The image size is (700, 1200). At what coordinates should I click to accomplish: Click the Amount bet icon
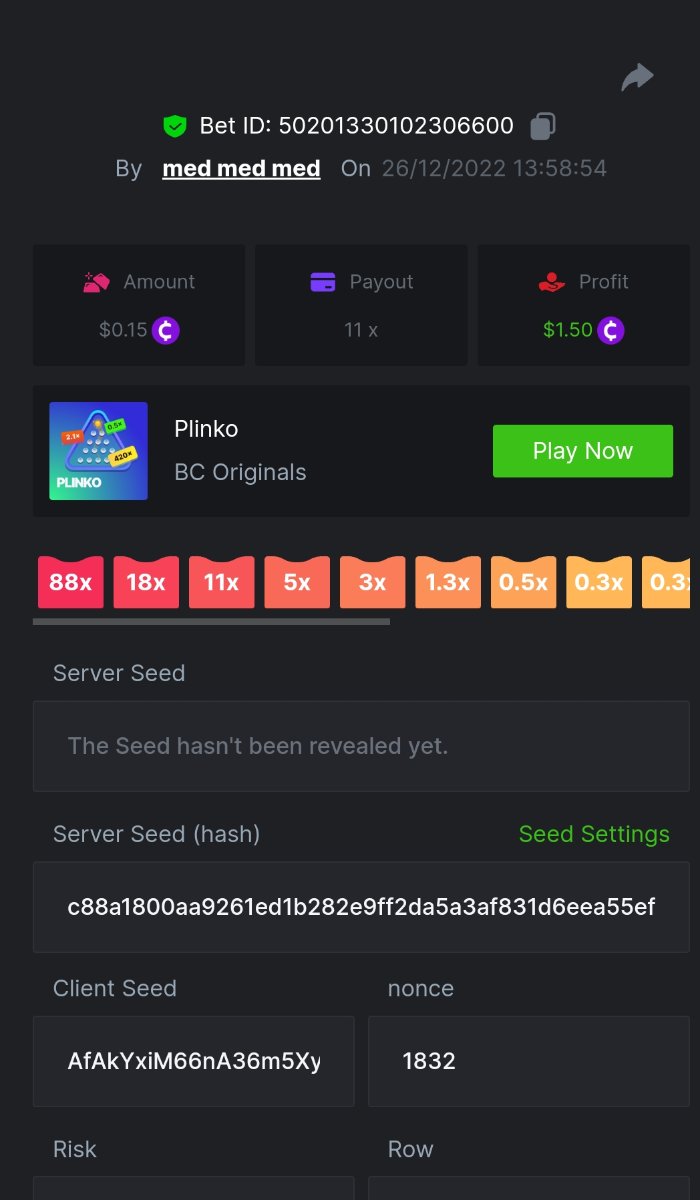(96, 282)
